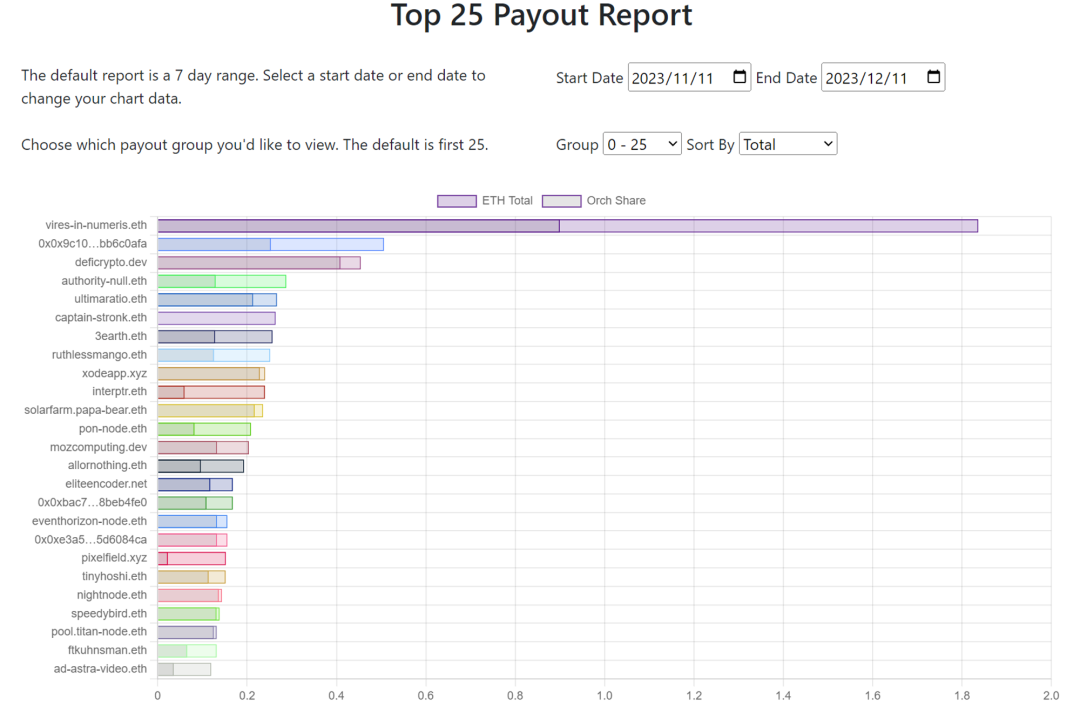
Task: Click the captain-stronk.eth bar
Action: [x=216, y=318]
